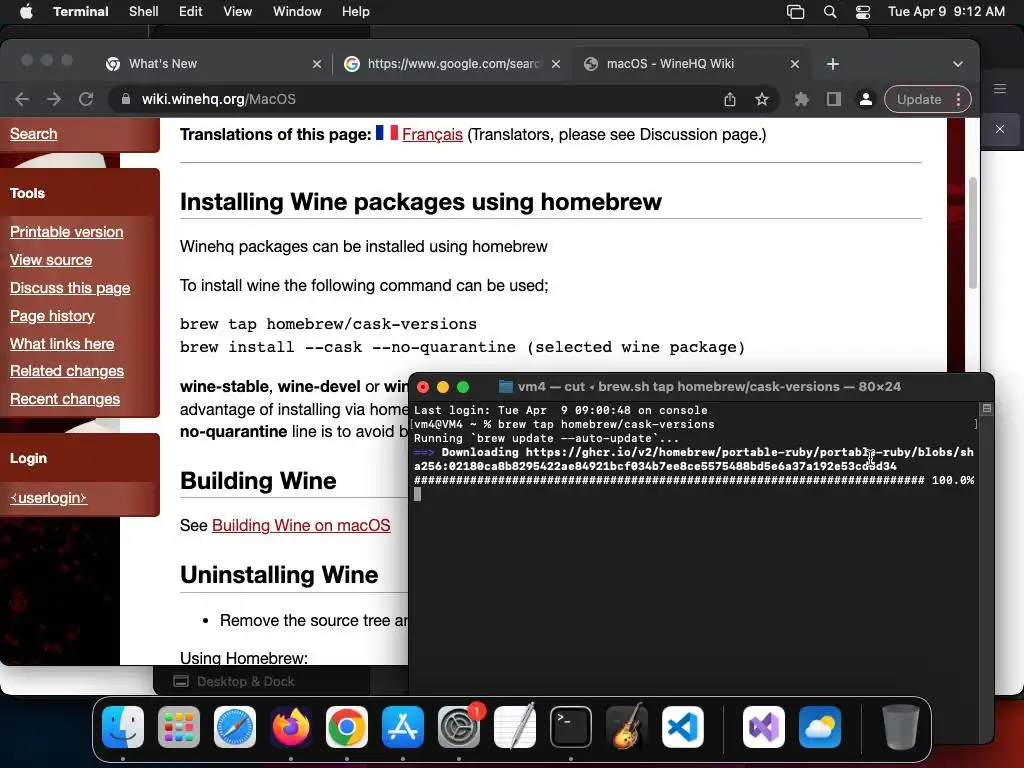
Task: Share this page from the address bar
Action: coord(729,99)
